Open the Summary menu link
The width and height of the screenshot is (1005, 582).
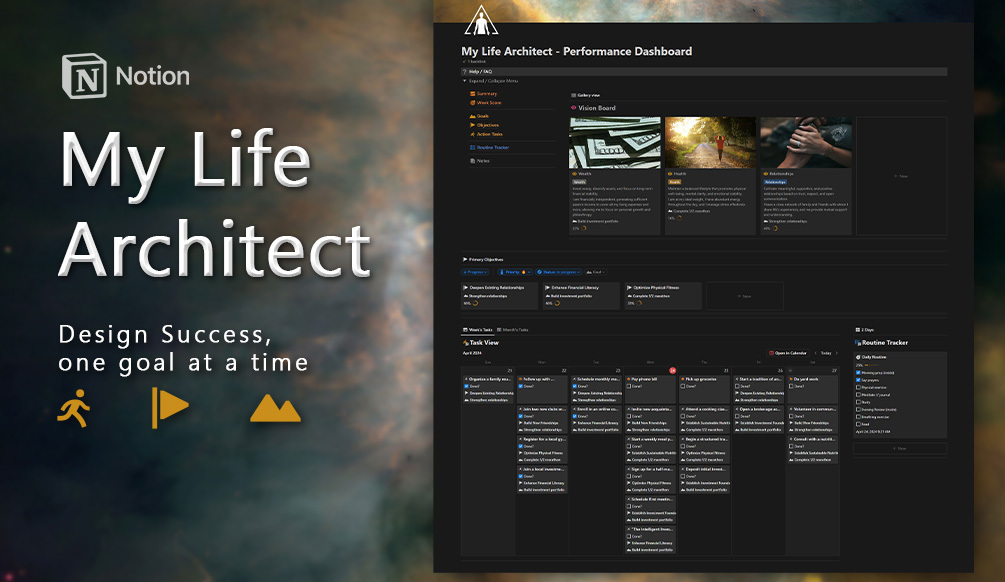(x=487, y=94)
